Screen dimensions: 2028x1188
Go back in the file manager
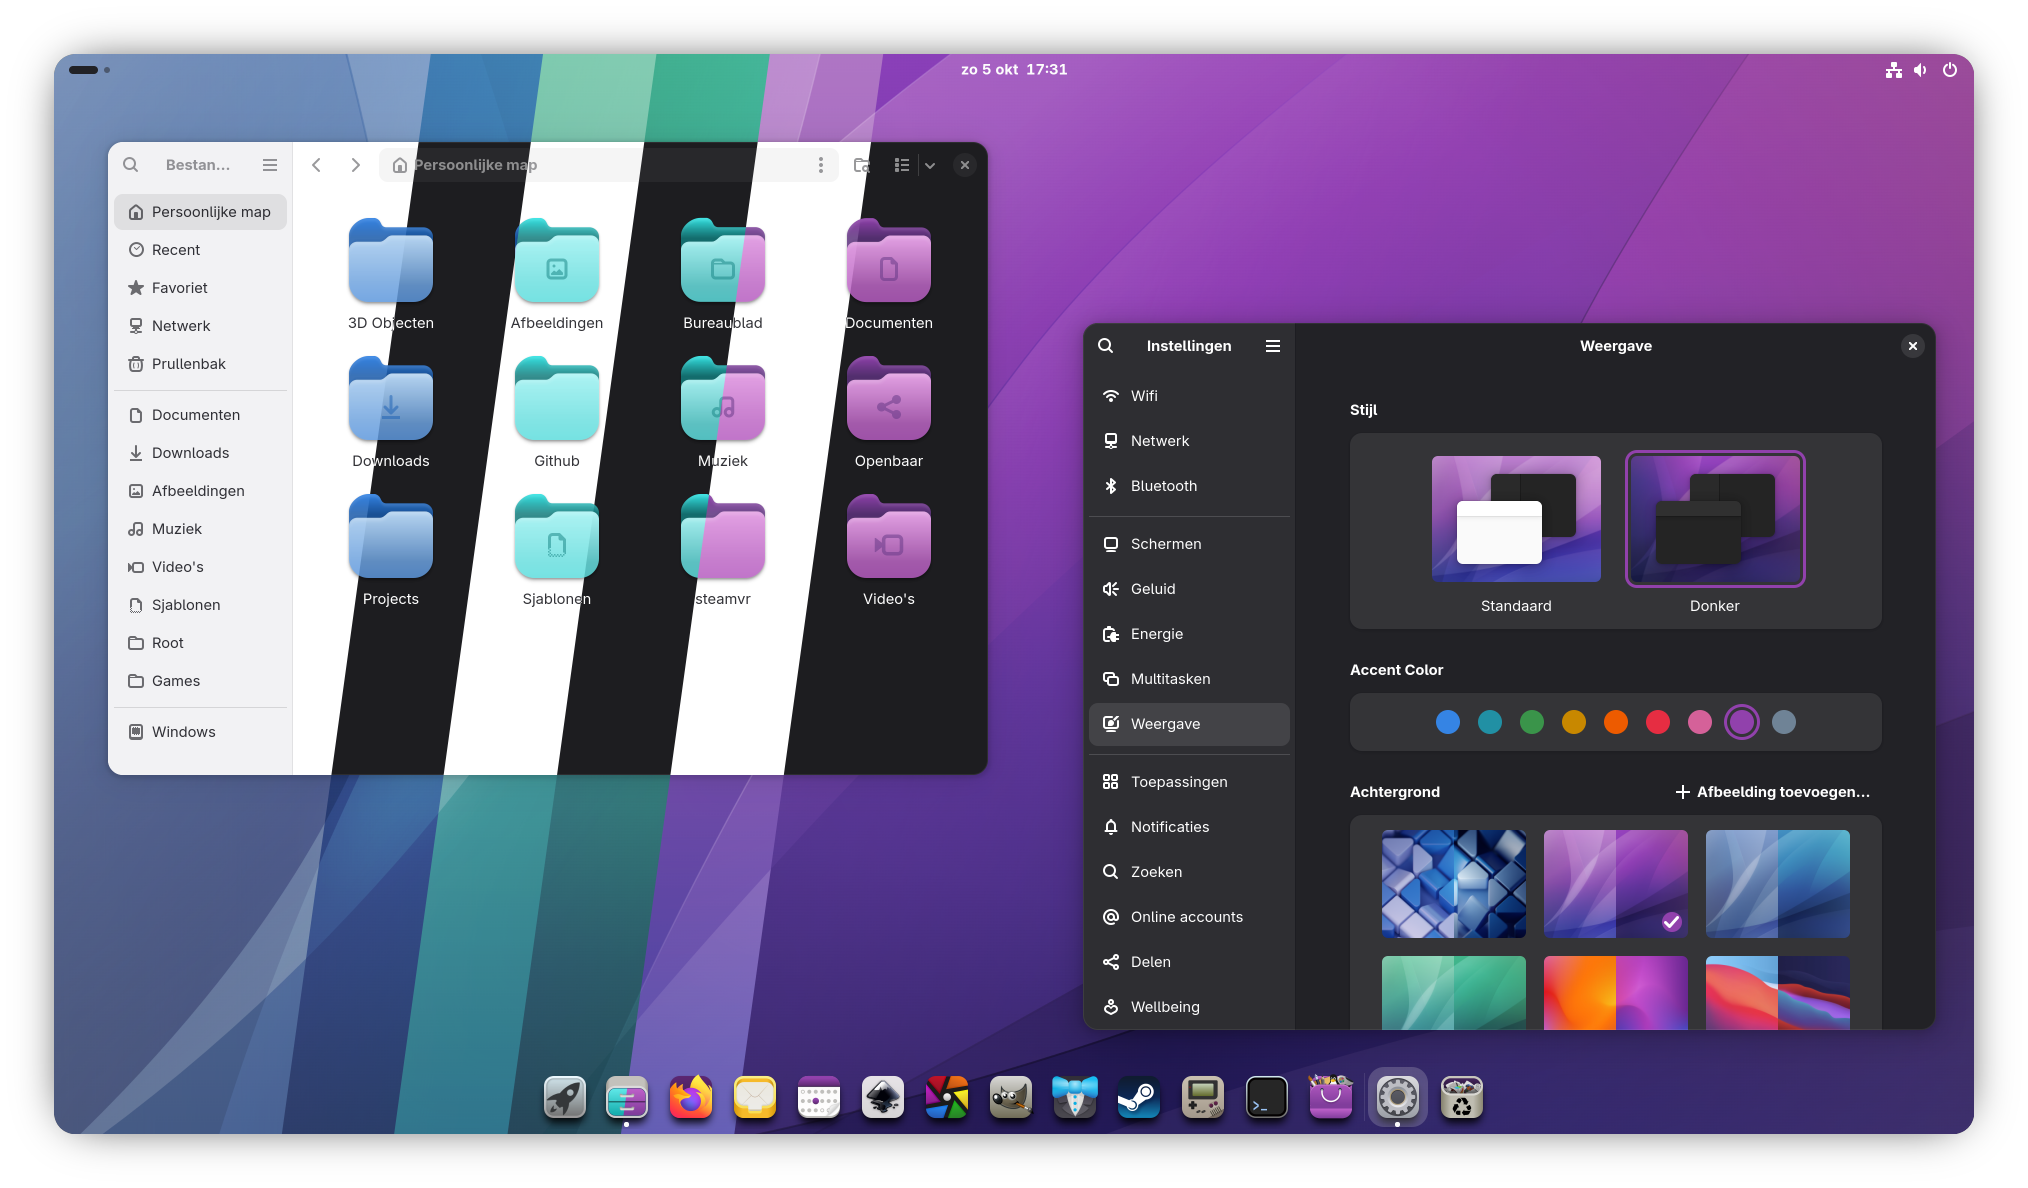(316, 165)
